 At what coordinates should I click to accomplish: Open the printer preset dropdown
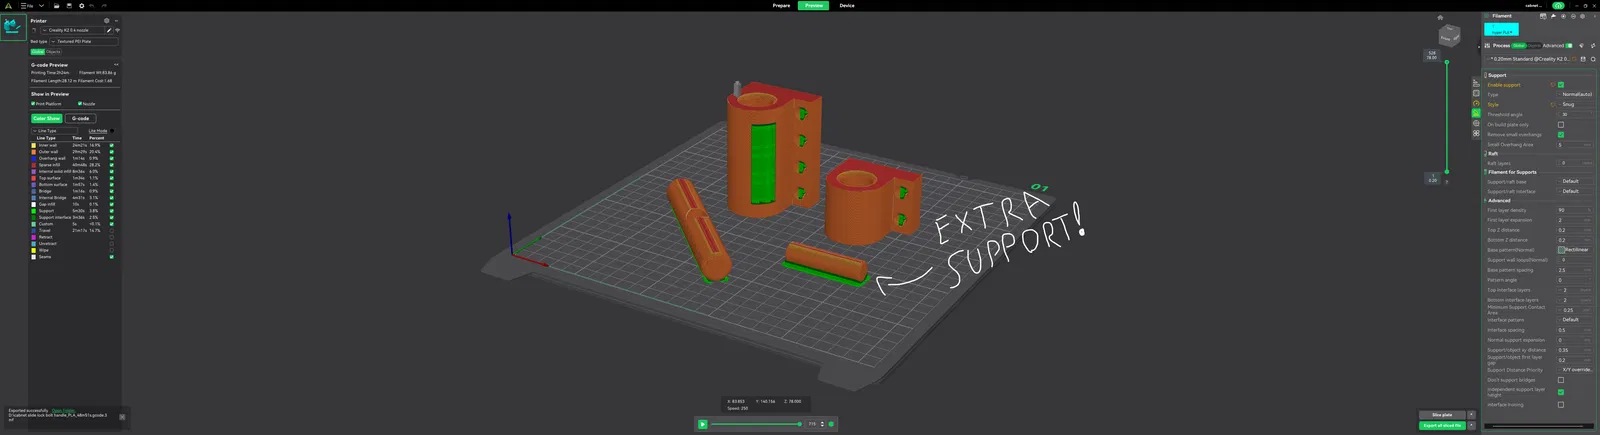click(73, 30)
